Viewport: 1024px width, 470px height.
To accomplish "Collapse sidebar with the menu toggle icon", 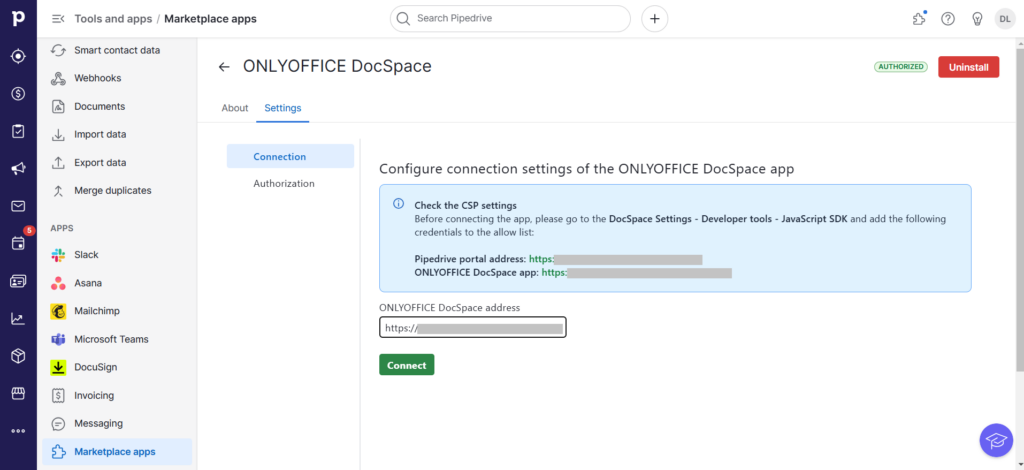I will coord(58,19).
